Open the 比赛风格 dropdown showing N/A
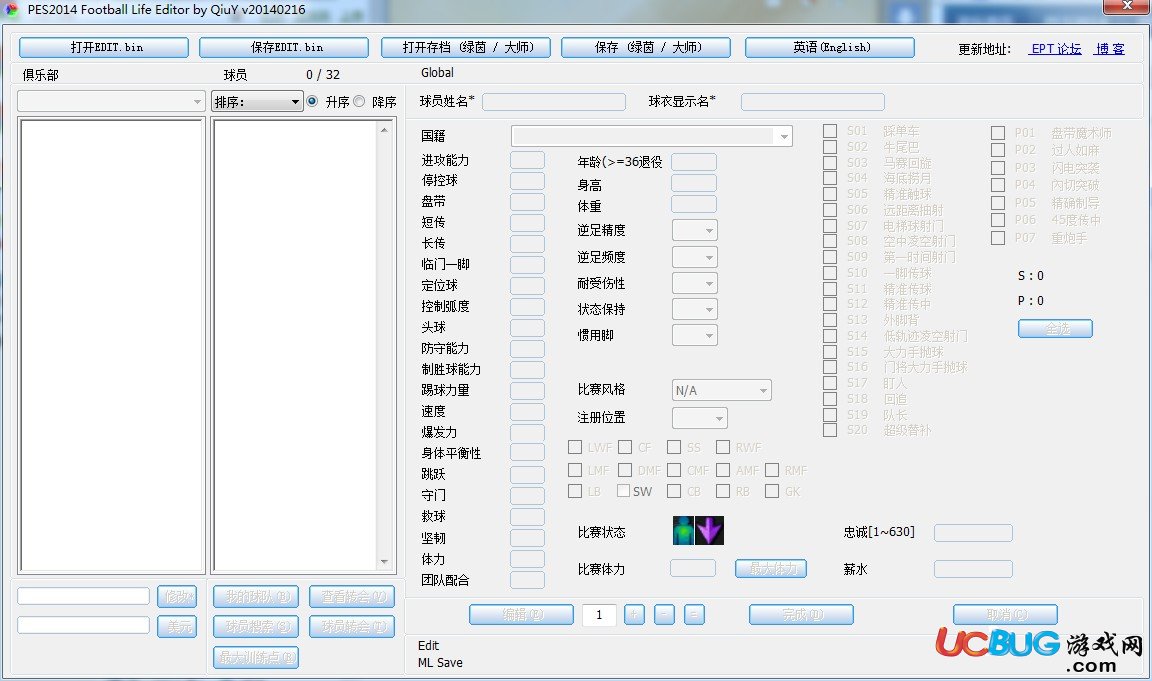 point(722,390)
